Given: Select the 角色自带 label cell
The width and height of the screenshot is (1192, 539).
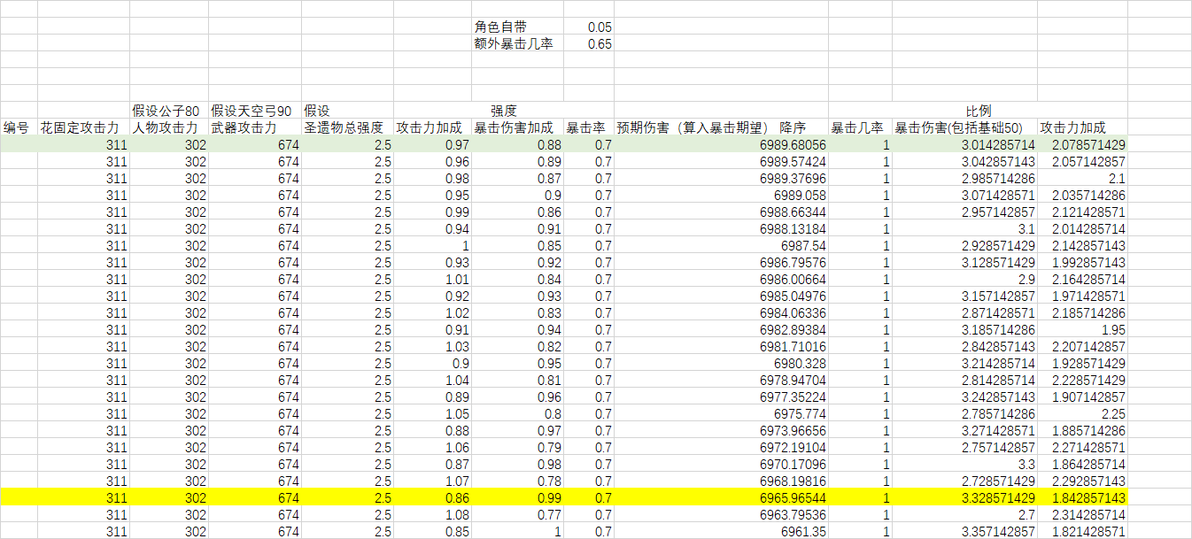Looking at the screenshot, I should [517, 27].
